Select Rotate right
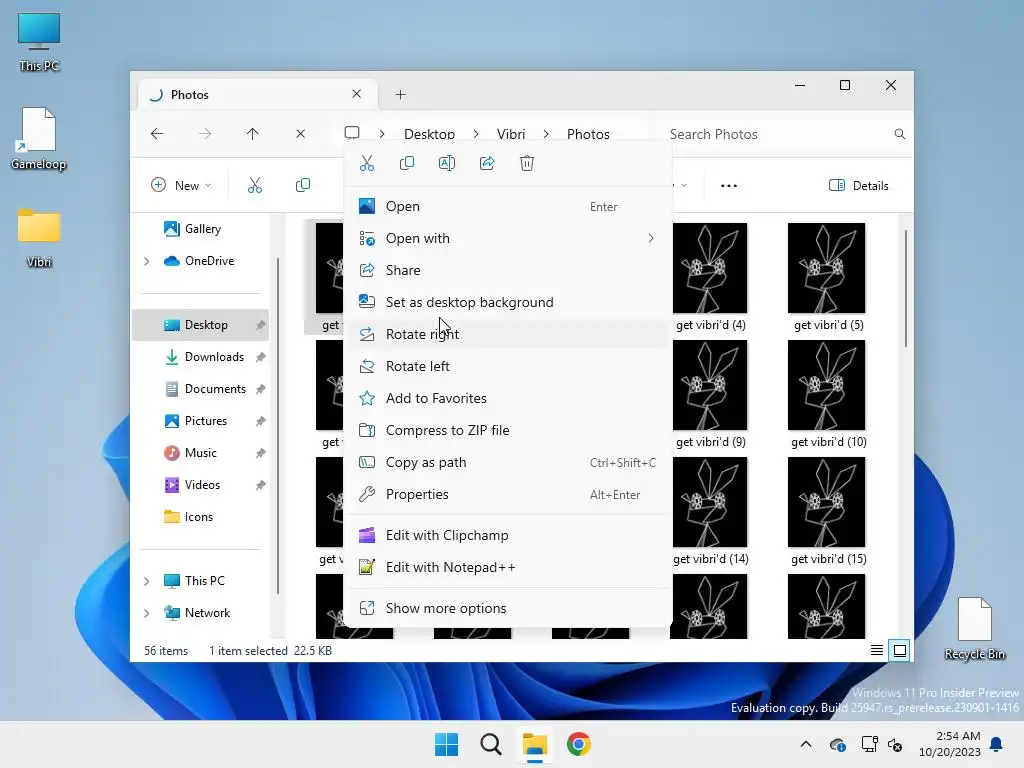The image size is (1024, 768). coord(507,334)
